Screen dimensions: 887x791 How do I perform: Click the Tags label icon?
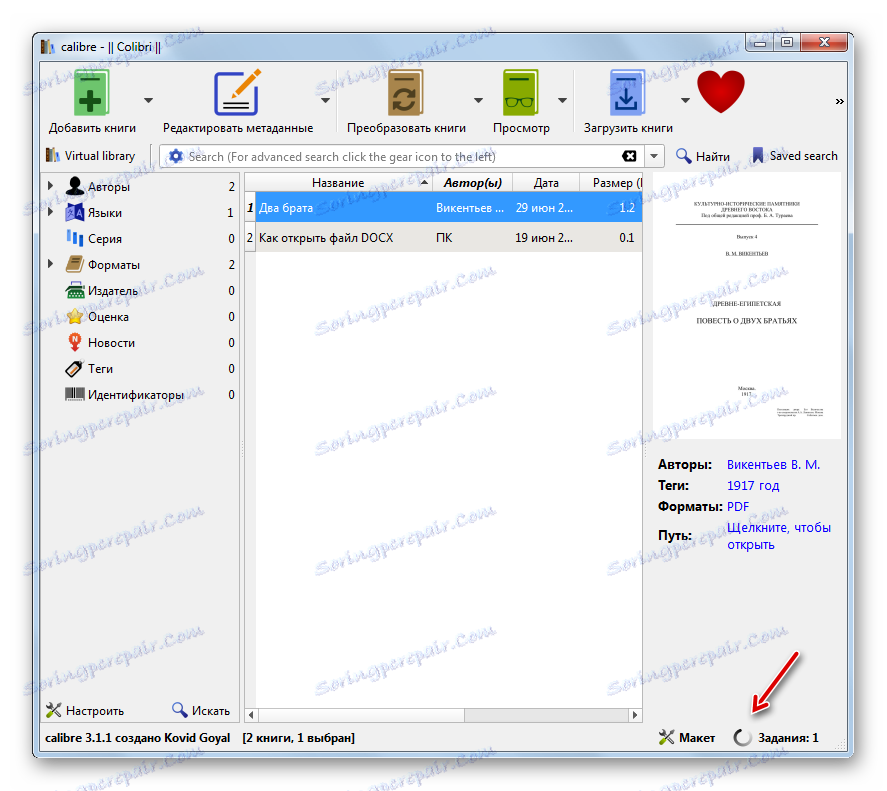75,368
